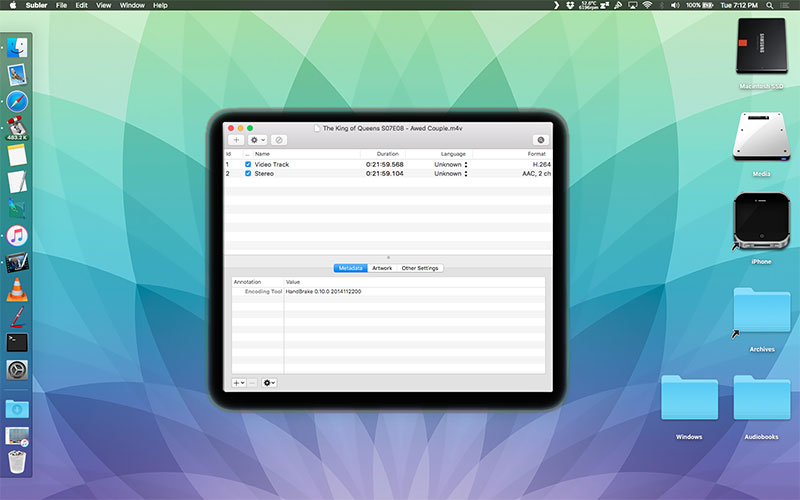Click the volume icon in menu bar
The height and width of the screenshot is (500, 800).
click(x=675, y=5)
